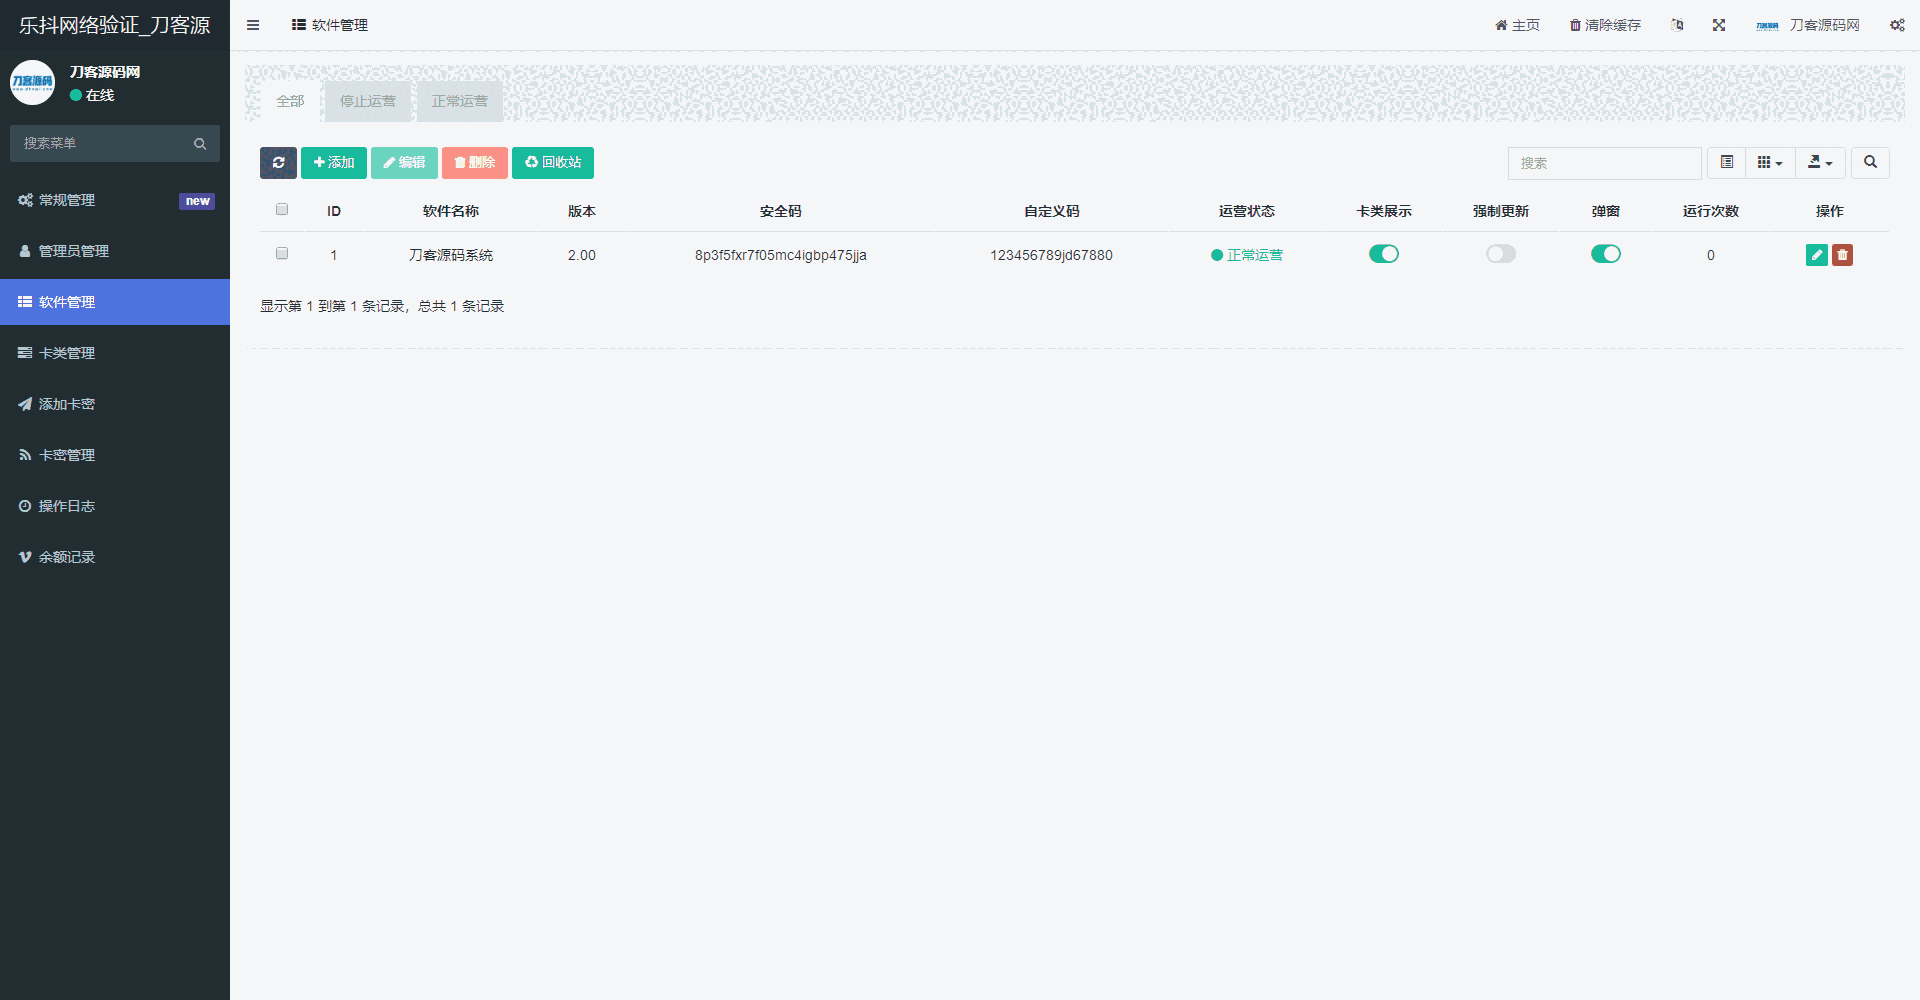Open 常规管理 in the sidebar

coord(115,200)
